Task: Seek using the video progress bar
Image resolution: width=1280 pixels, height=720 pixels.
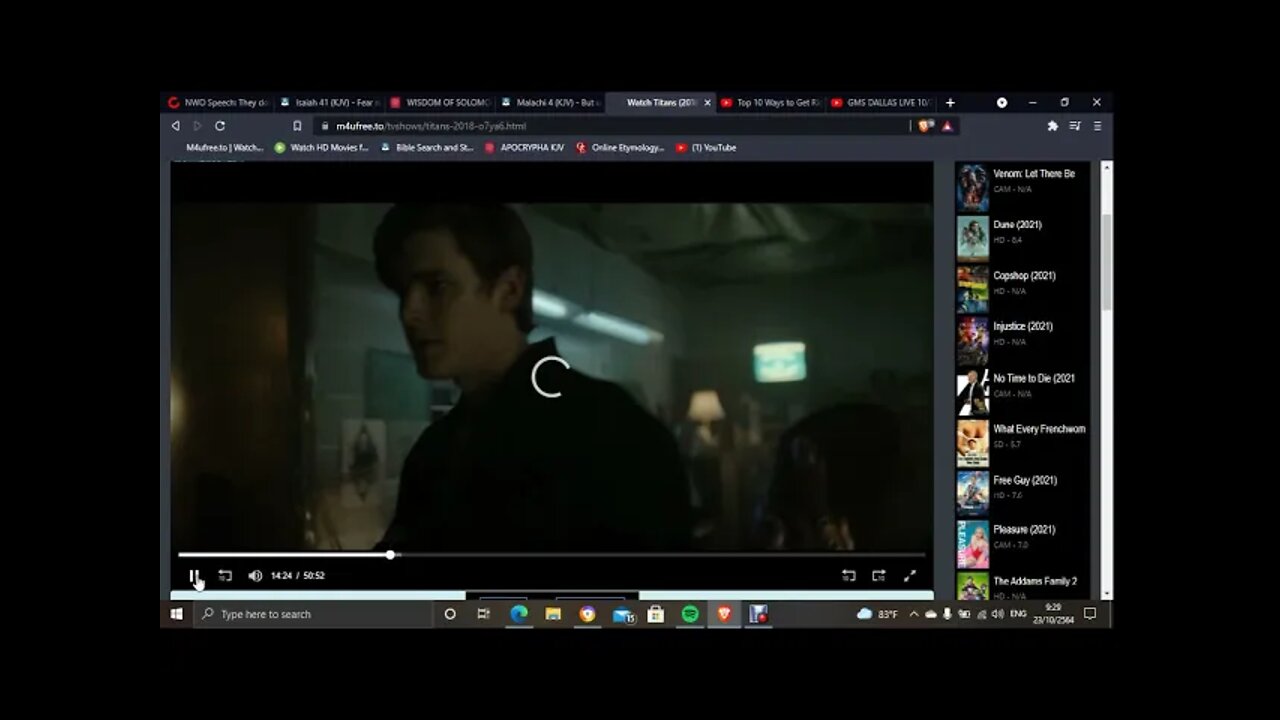Action: pos(551,554)
